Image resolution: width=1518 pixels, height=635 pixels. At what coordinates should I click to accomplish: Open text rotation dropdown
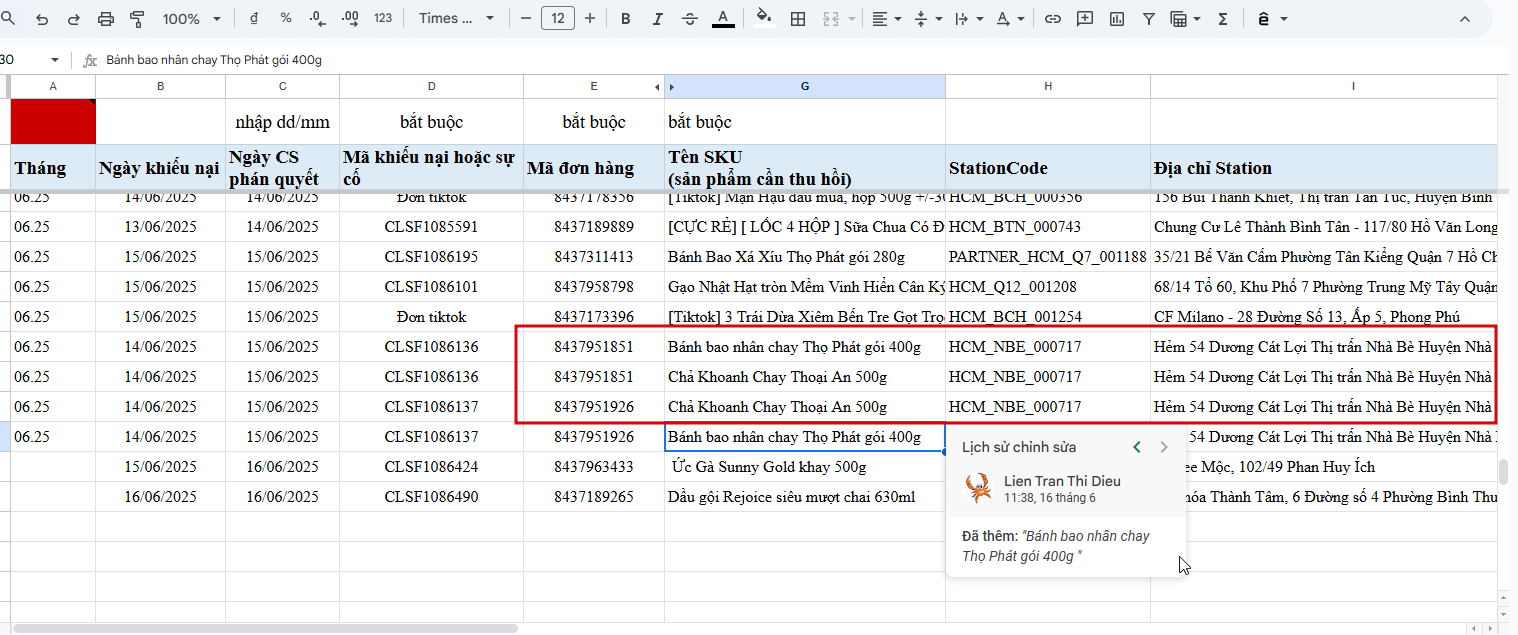click(x=1010, y=19)
